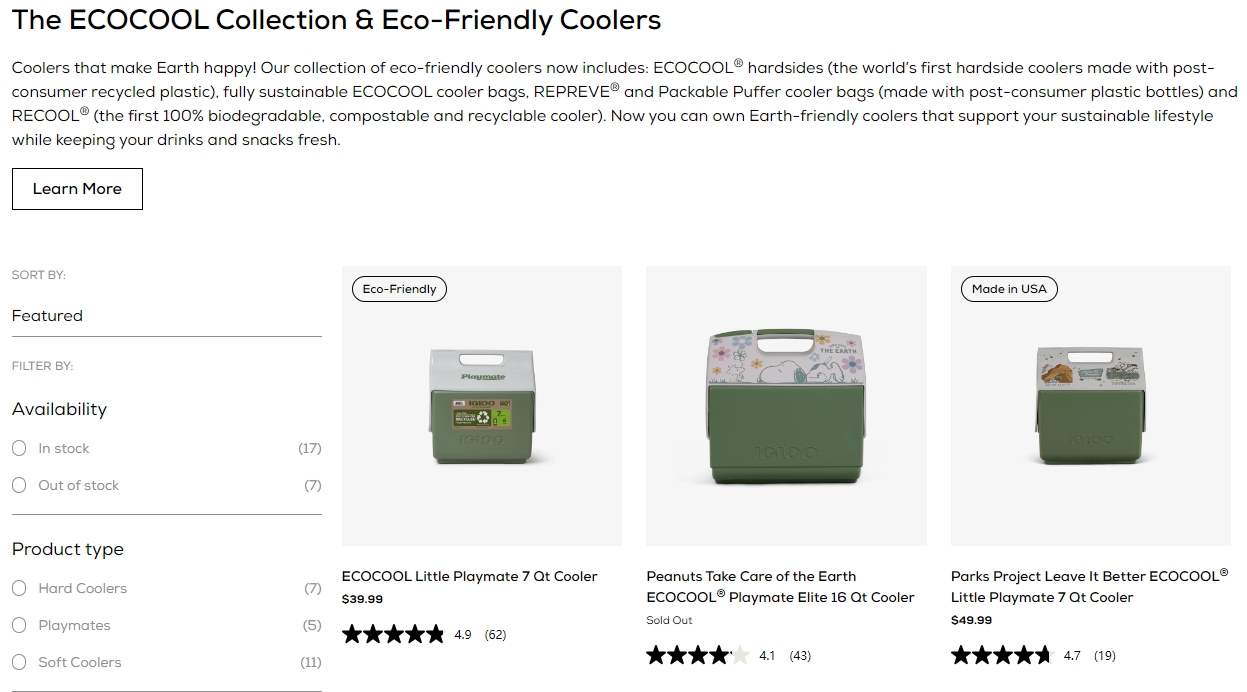The width and height of the screenshot is (1247, 692).
Task: Check the Playmates product type filter
Action: coord(19,625)
